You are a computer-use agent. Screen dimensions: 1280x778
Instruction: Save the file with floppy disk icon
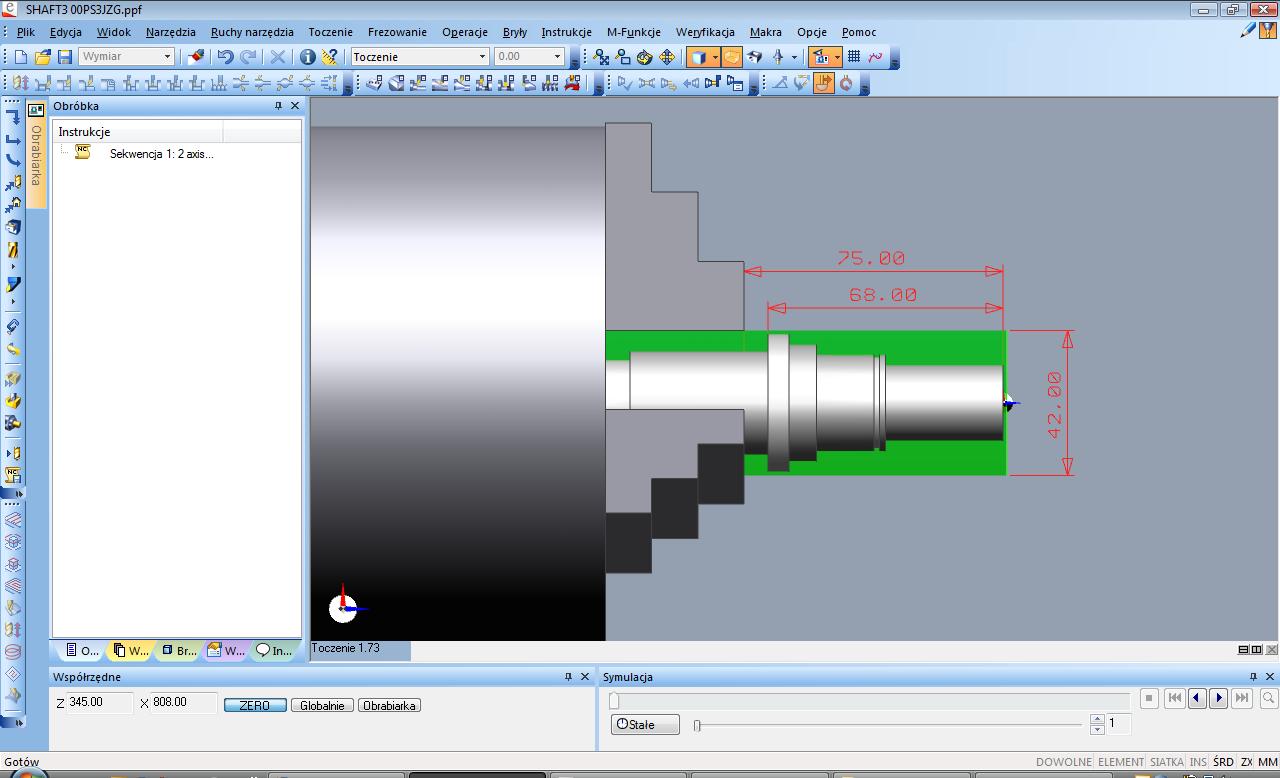point(65,57)
